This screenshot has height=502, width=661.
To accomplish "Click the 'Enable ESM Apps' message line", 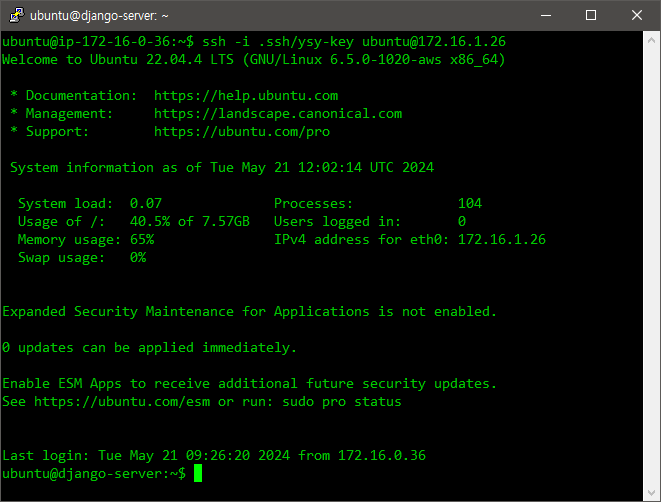I will point(250,384).
